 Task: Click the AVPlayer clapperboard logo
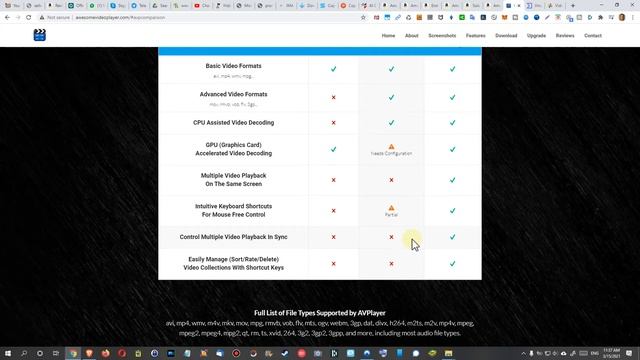(x=40, y=35)
